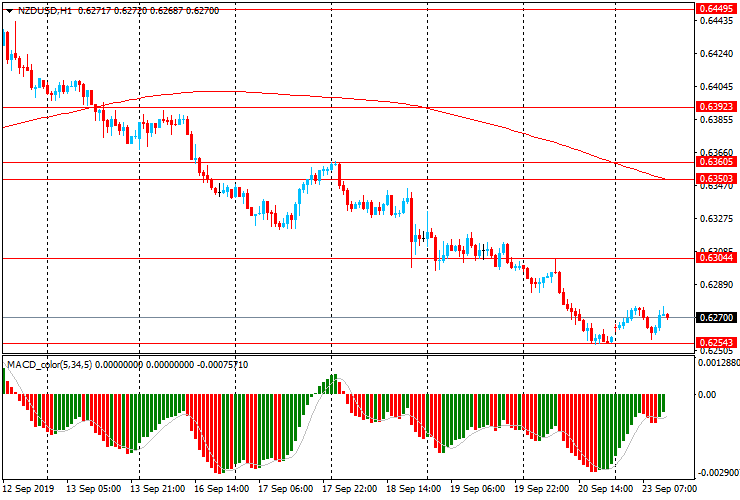
Task: Click the 12 Sep 2019 date label
Action: pos(29,489)
